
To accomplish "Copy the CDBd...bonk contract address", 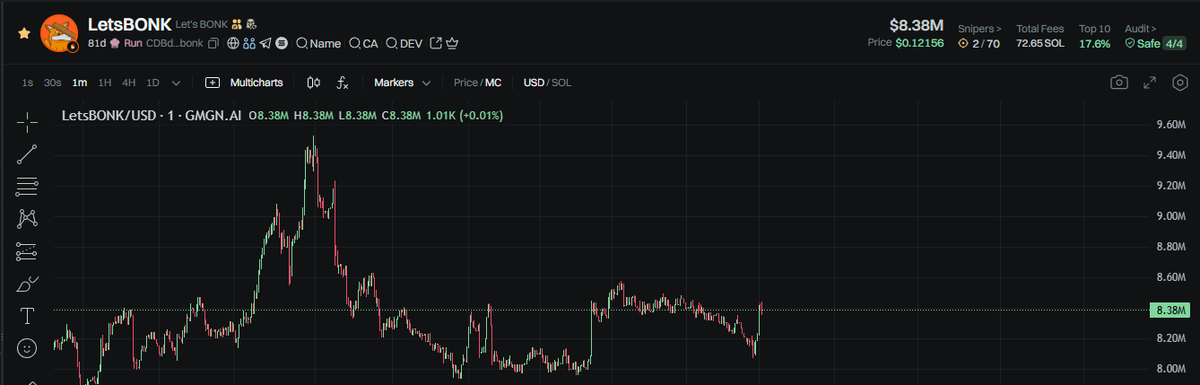I will click(x=213, y=43).
